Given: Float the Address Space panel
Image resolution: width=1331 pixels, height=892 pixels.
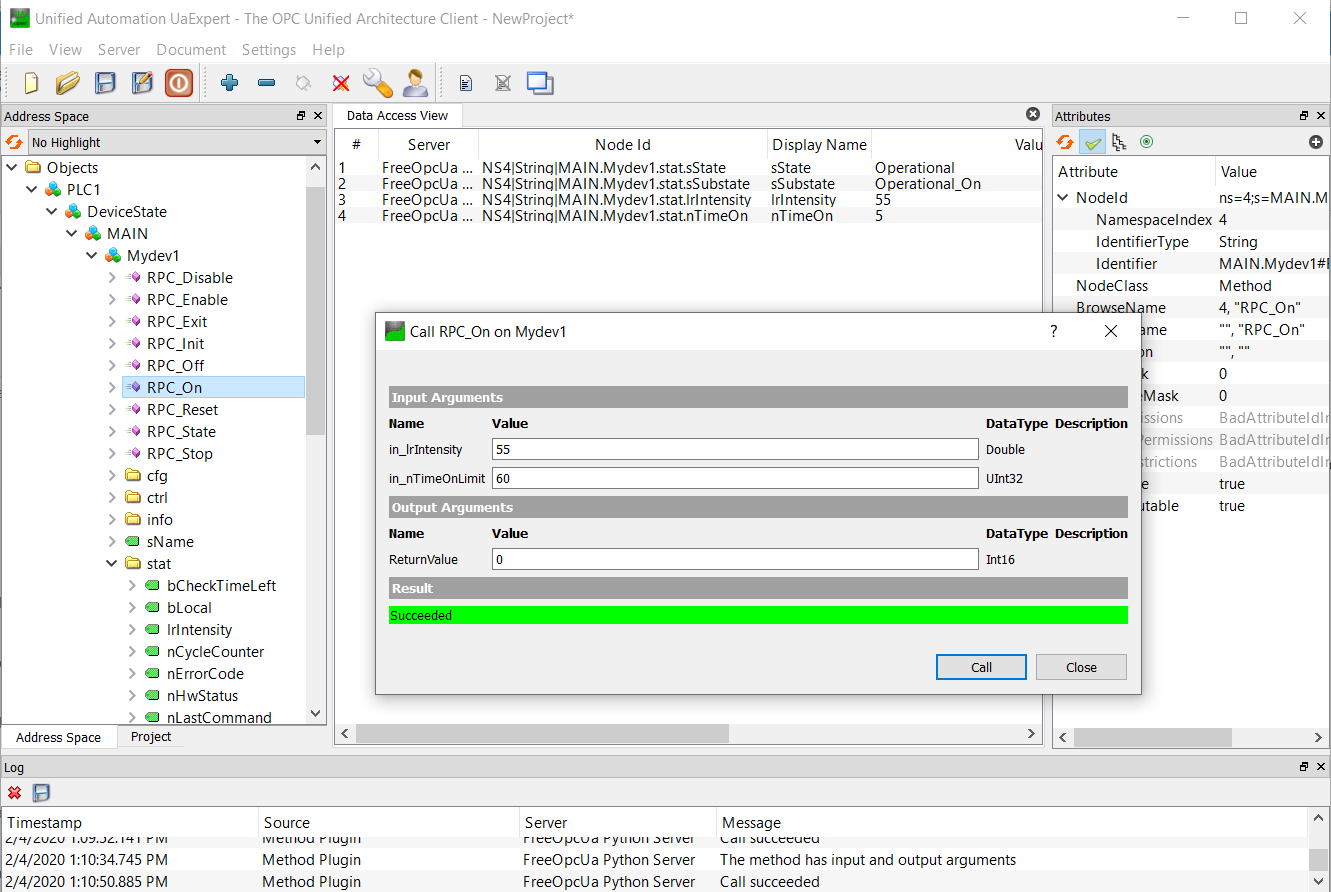Looking at the screenshot, I should click(301, 116).
